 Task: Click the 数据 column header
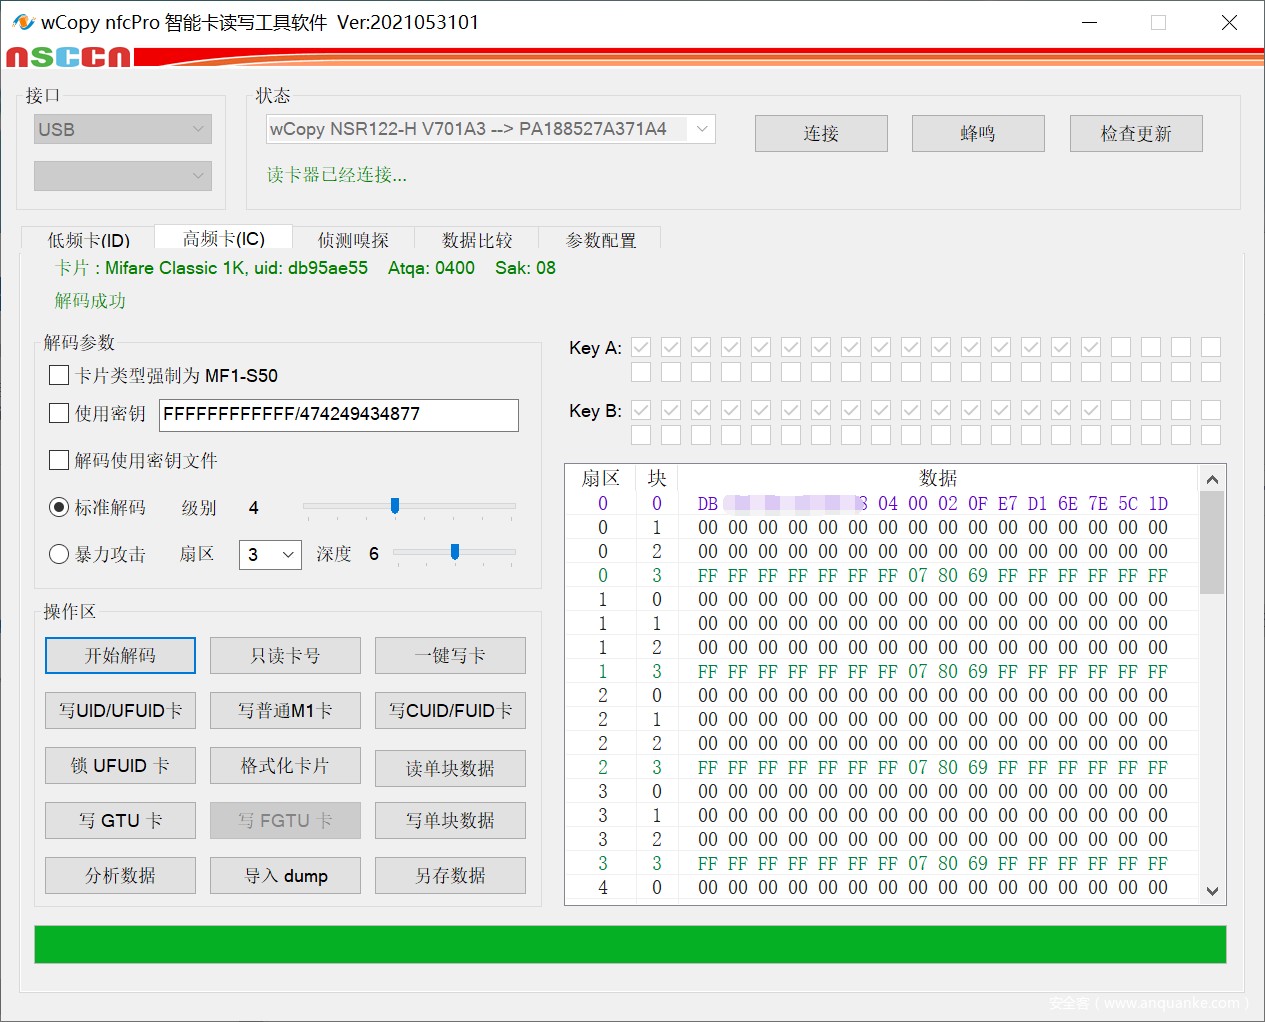click(938, 478)
